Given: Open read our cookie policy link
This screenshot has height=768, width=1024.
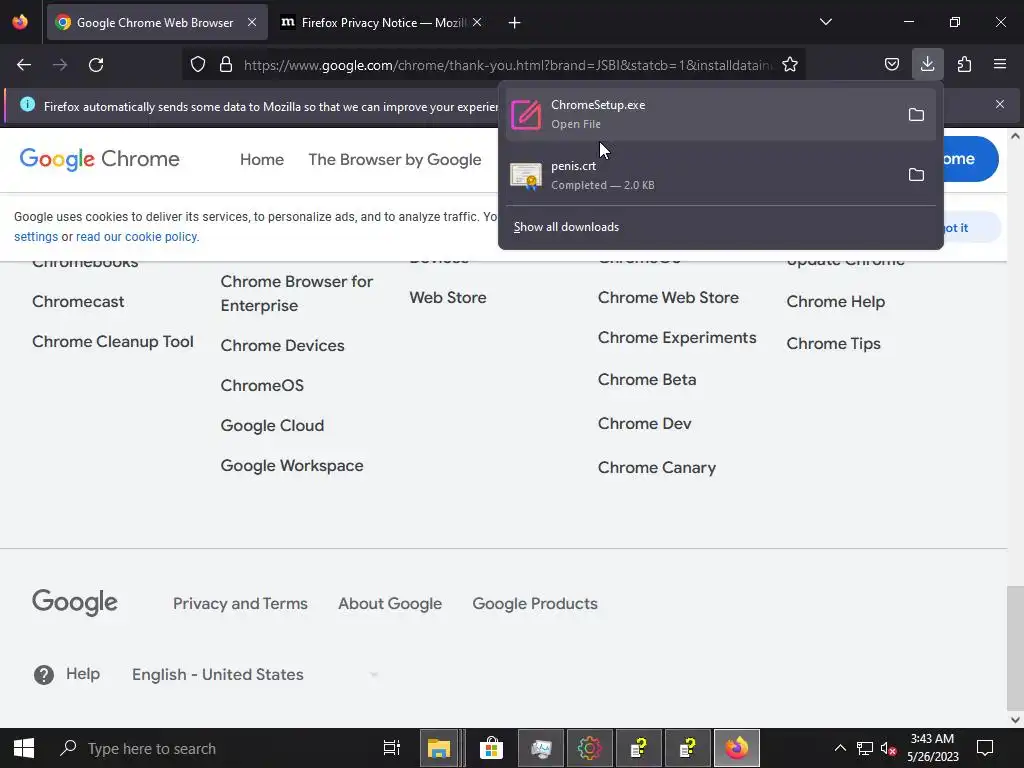Looking at the screenshot, I should pos(136,236).
